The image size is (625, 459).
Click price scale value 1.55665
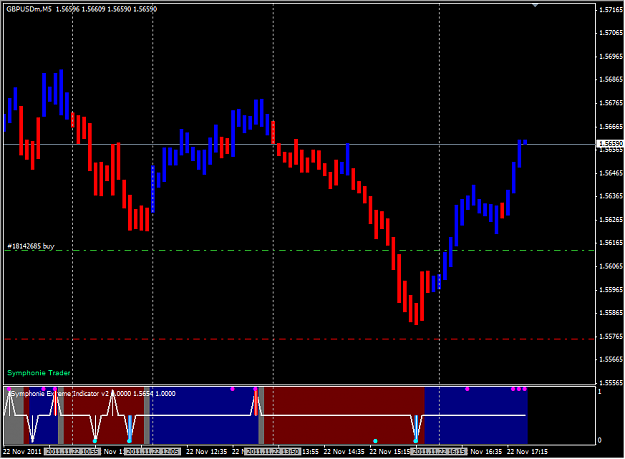pos(611,359)
